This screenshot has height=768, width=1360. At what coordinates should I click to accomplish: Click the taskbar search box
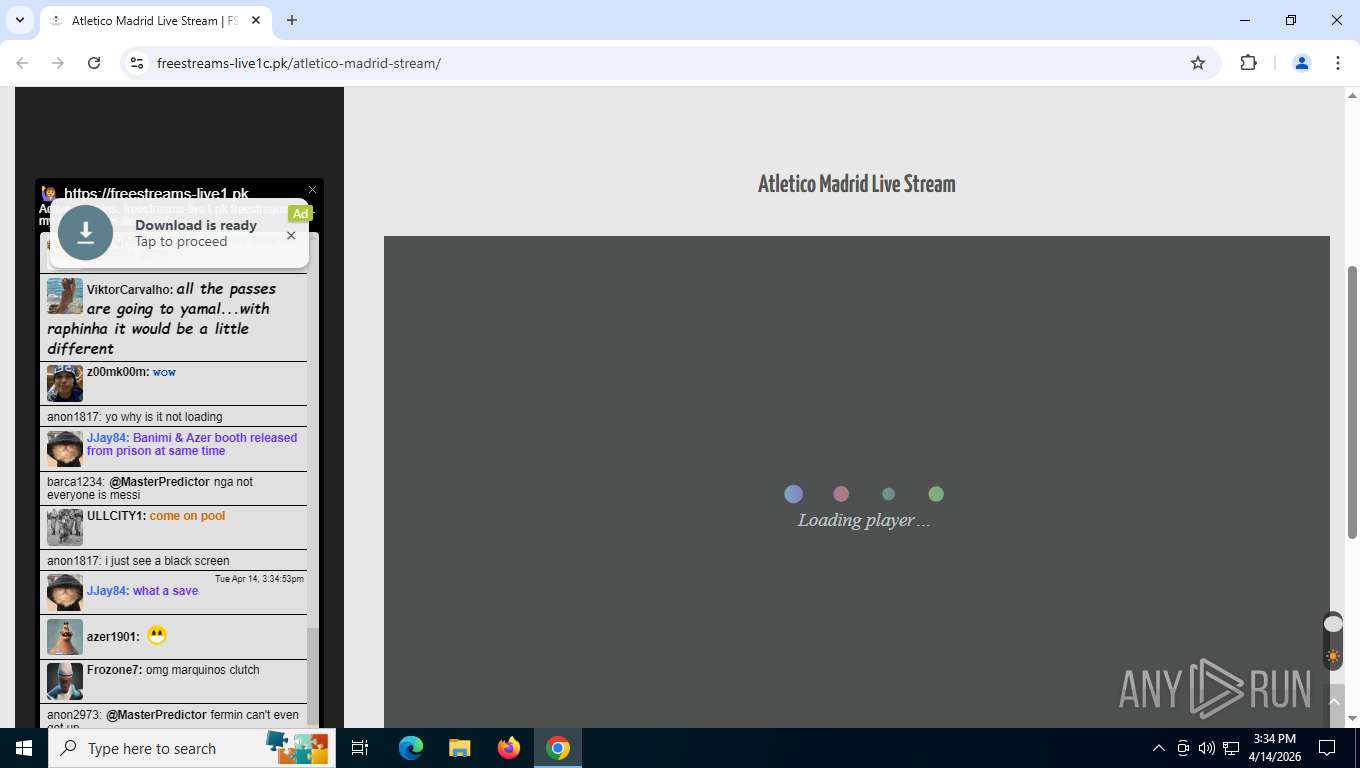[x=192, y=748]
